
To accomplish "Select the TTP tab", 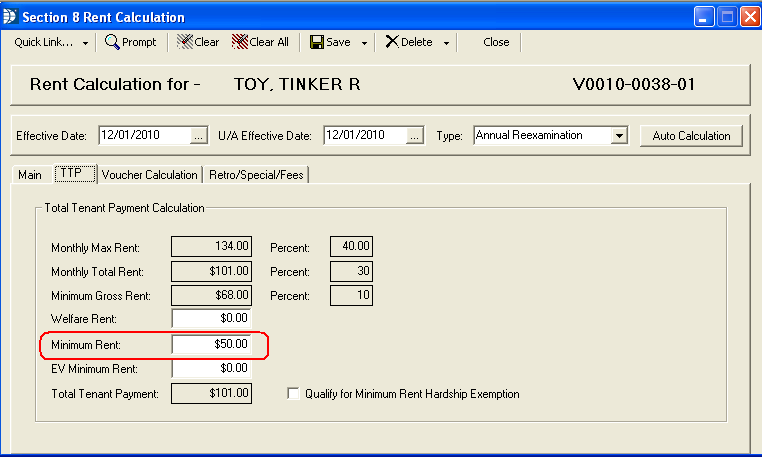I will pos(74,173).
